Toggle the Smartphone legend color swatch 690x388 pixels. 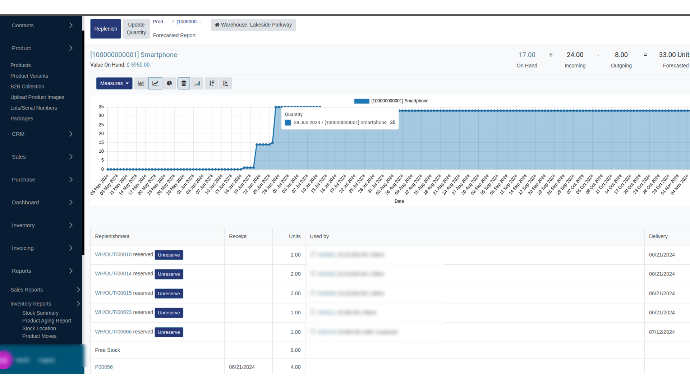361,101
